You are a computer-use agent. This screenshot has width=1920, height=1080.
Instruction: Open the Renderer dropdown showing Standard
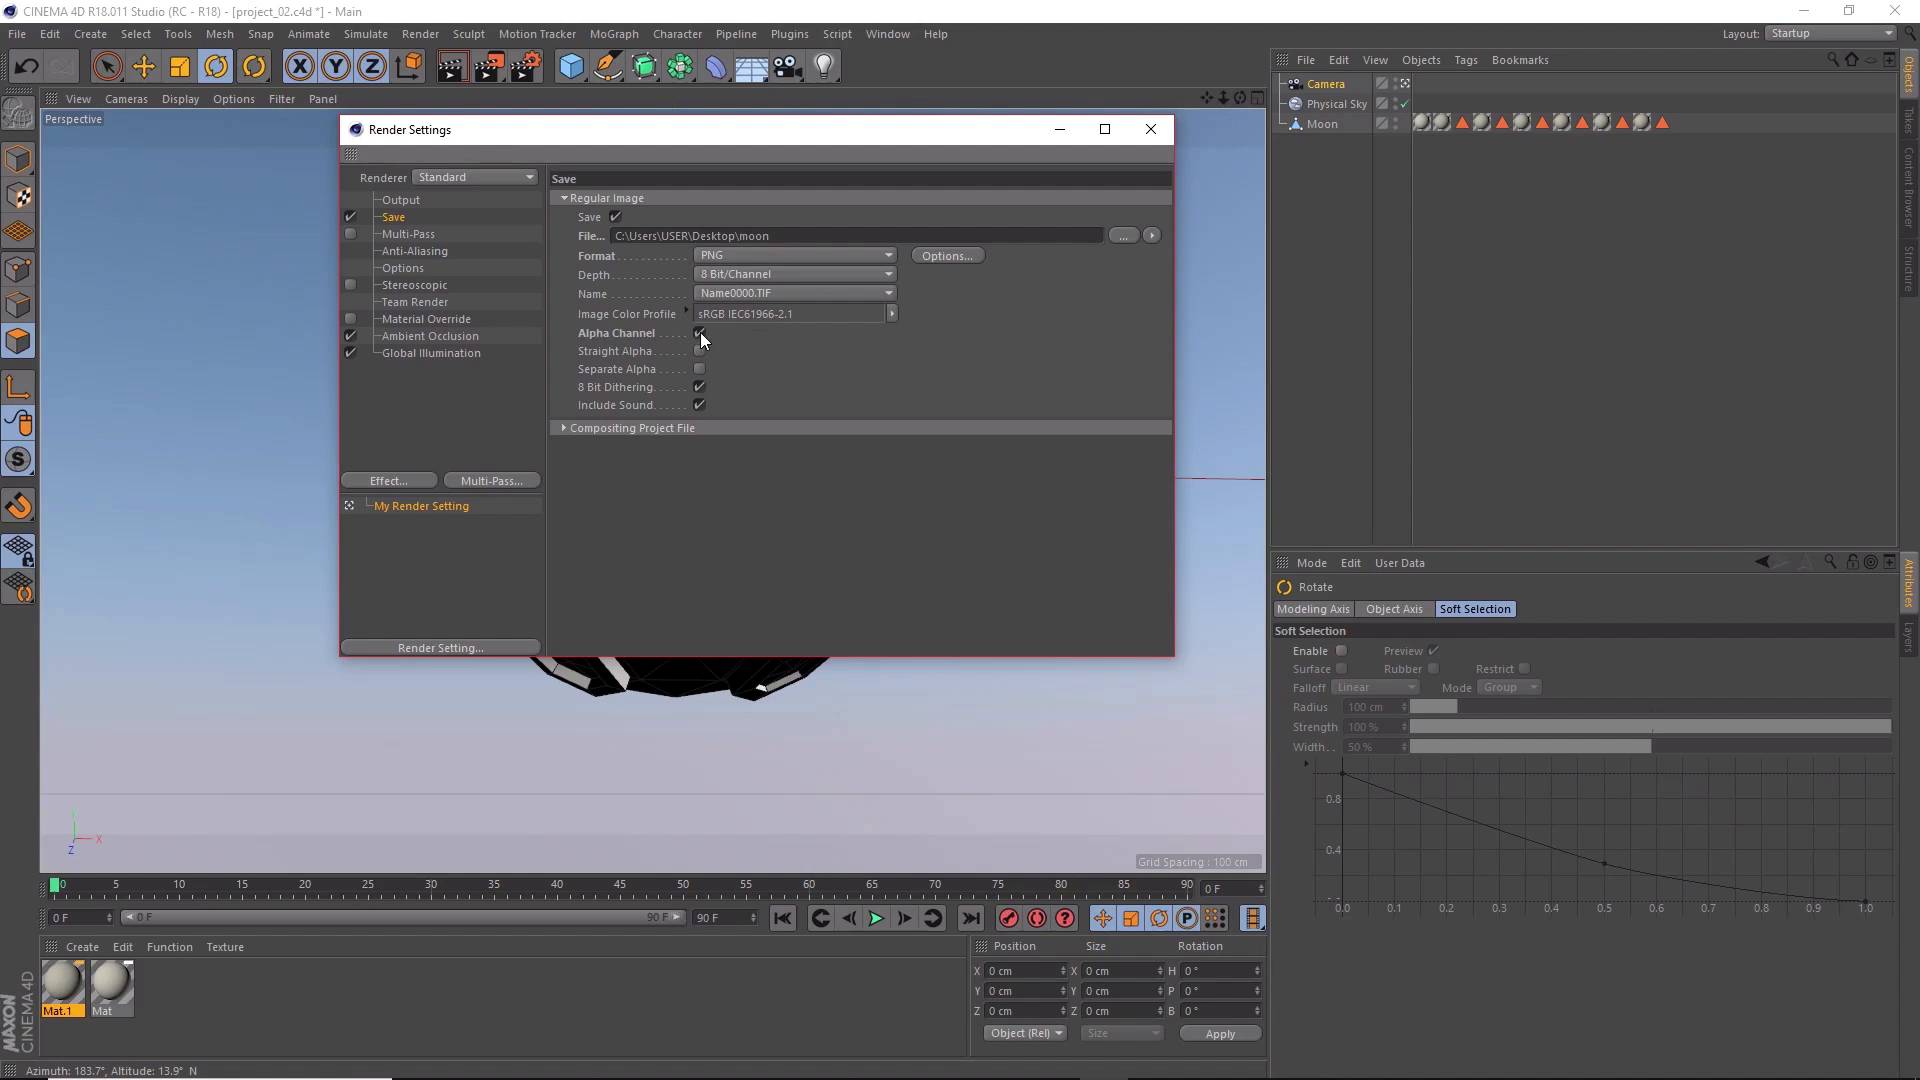pyautogui.click(x=473, y=176)
